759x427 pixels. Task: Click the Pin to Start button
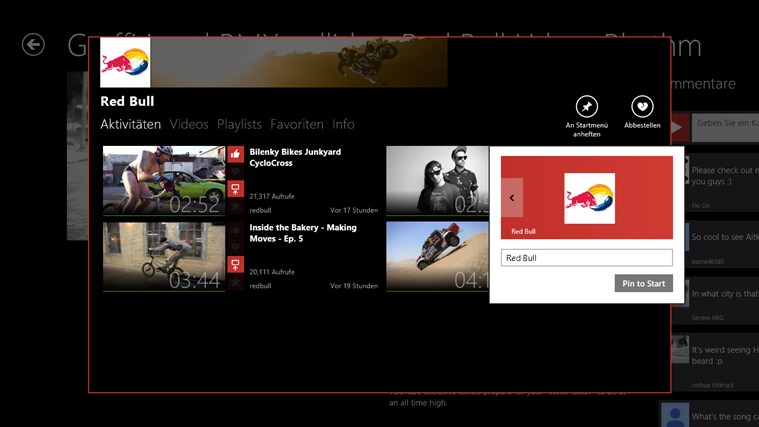pos(643,283)
